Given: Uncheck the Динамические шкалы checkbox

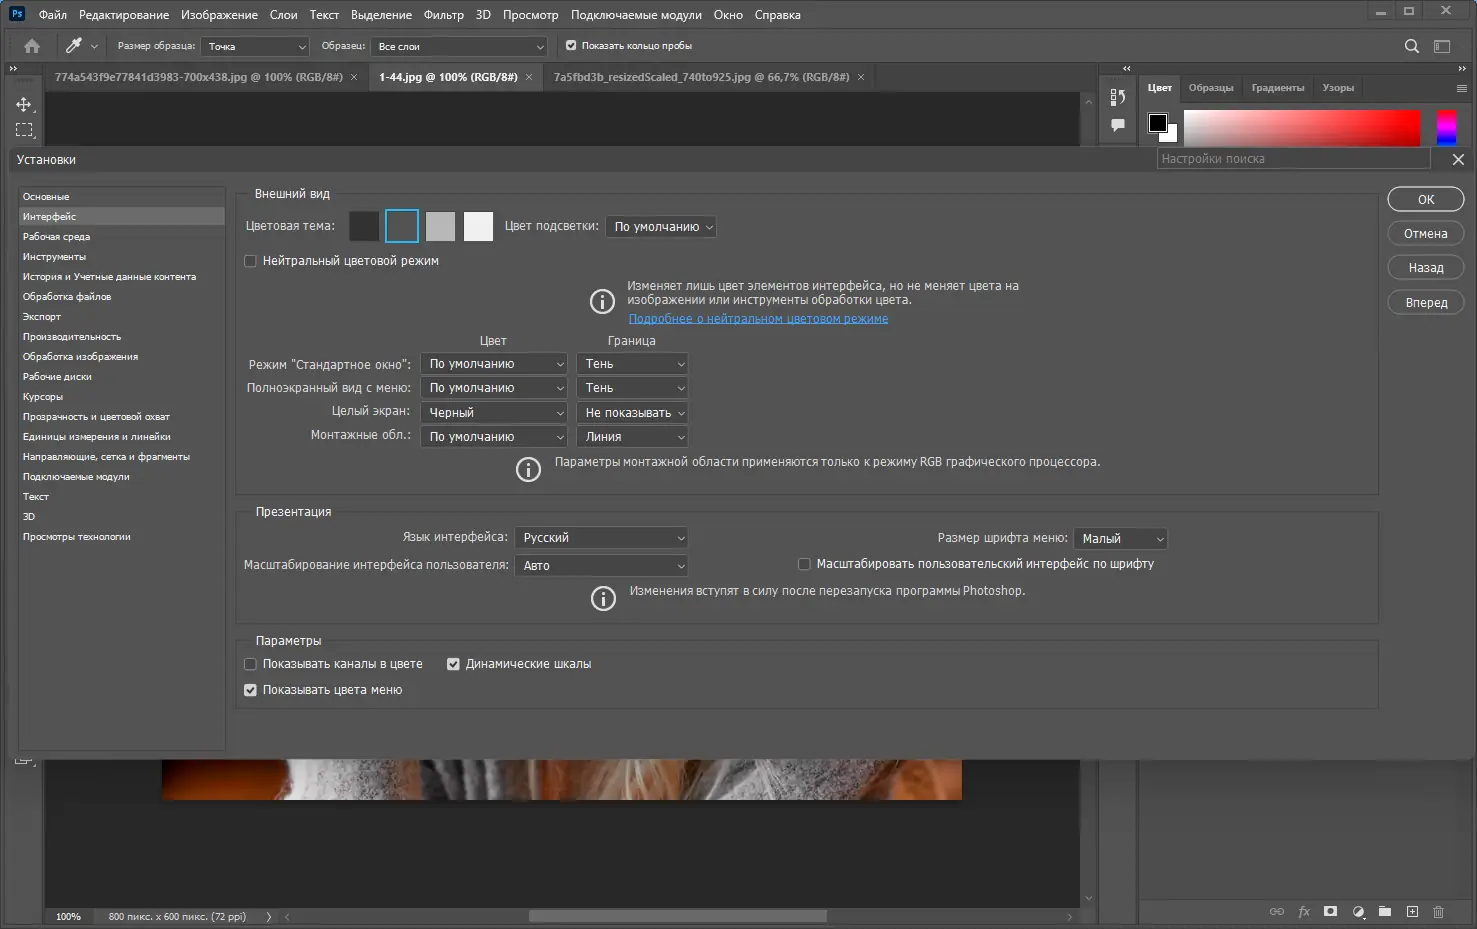Looking at the screenshot, I should click(453, 664).
